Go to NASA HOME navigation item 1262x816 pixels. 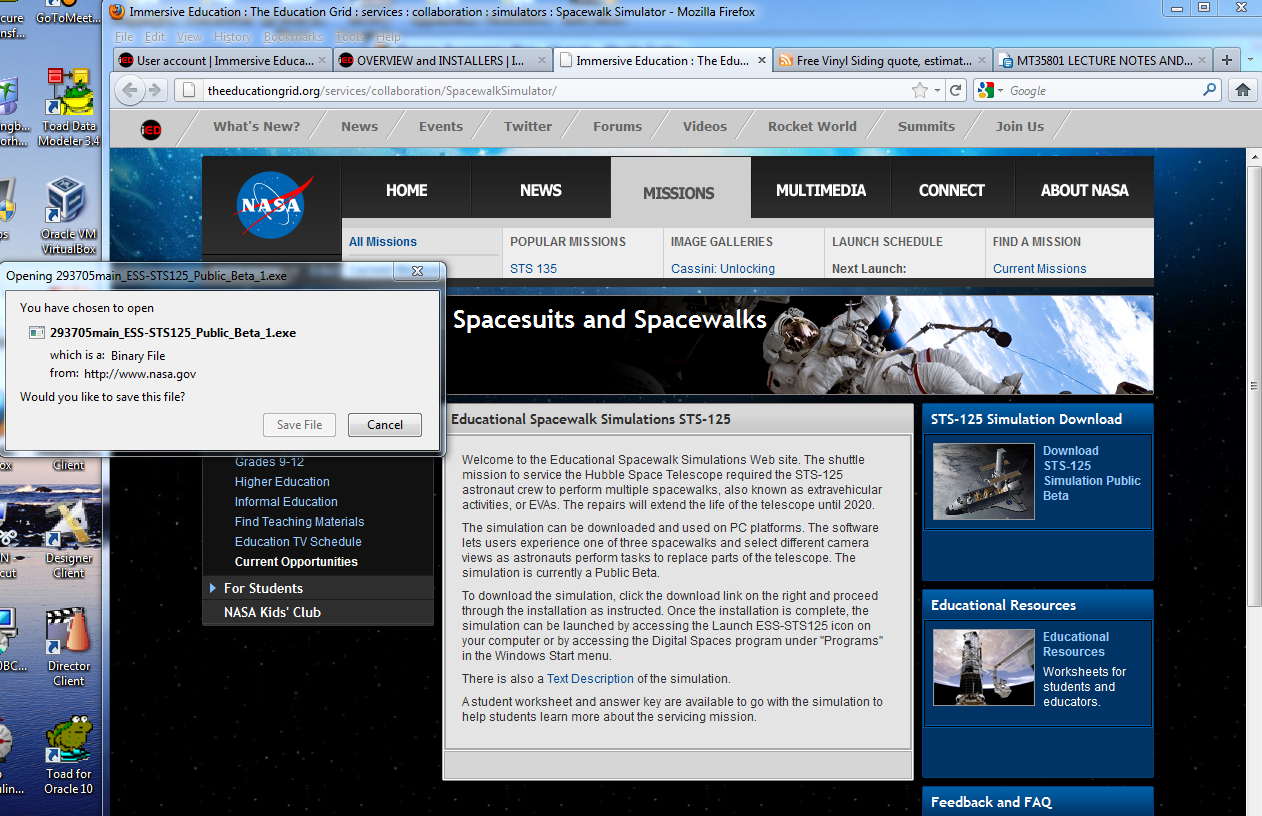pos(406,190)
